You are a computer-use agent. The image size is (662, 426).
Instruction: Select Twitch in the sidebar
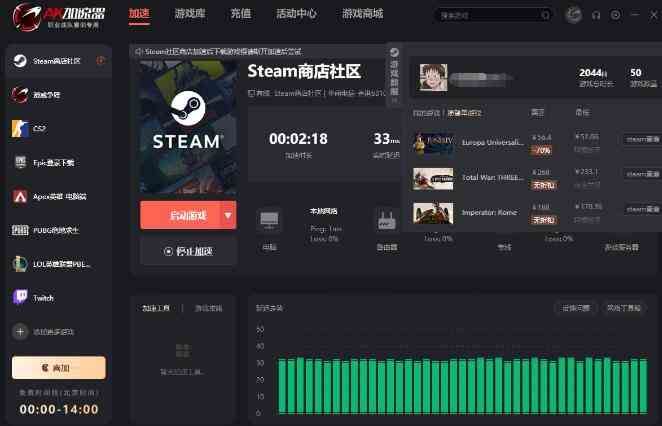click(59, 298)
